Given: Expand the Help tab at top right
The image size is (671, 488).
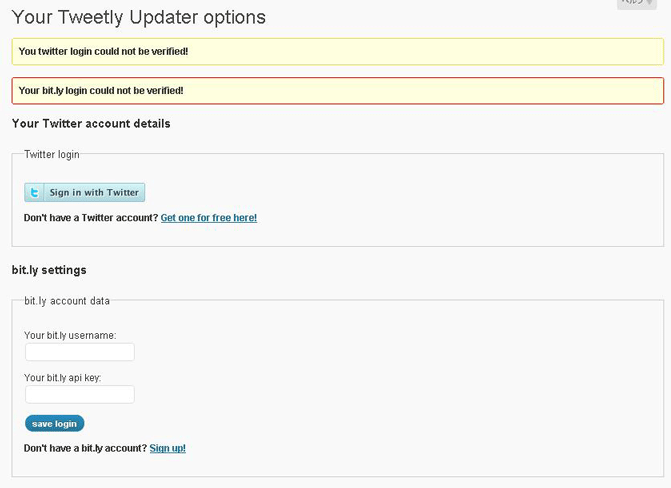Looking at the screenshot, I should click(x=637, y=3).
